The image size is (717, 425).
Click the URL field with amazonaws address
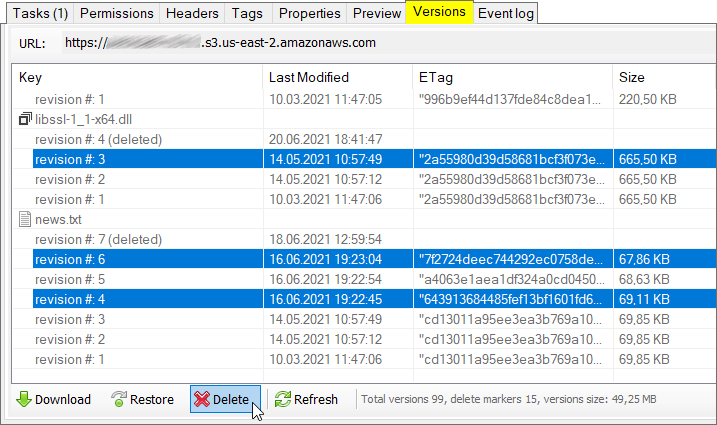pyautogui.click(x=389, y=43)
